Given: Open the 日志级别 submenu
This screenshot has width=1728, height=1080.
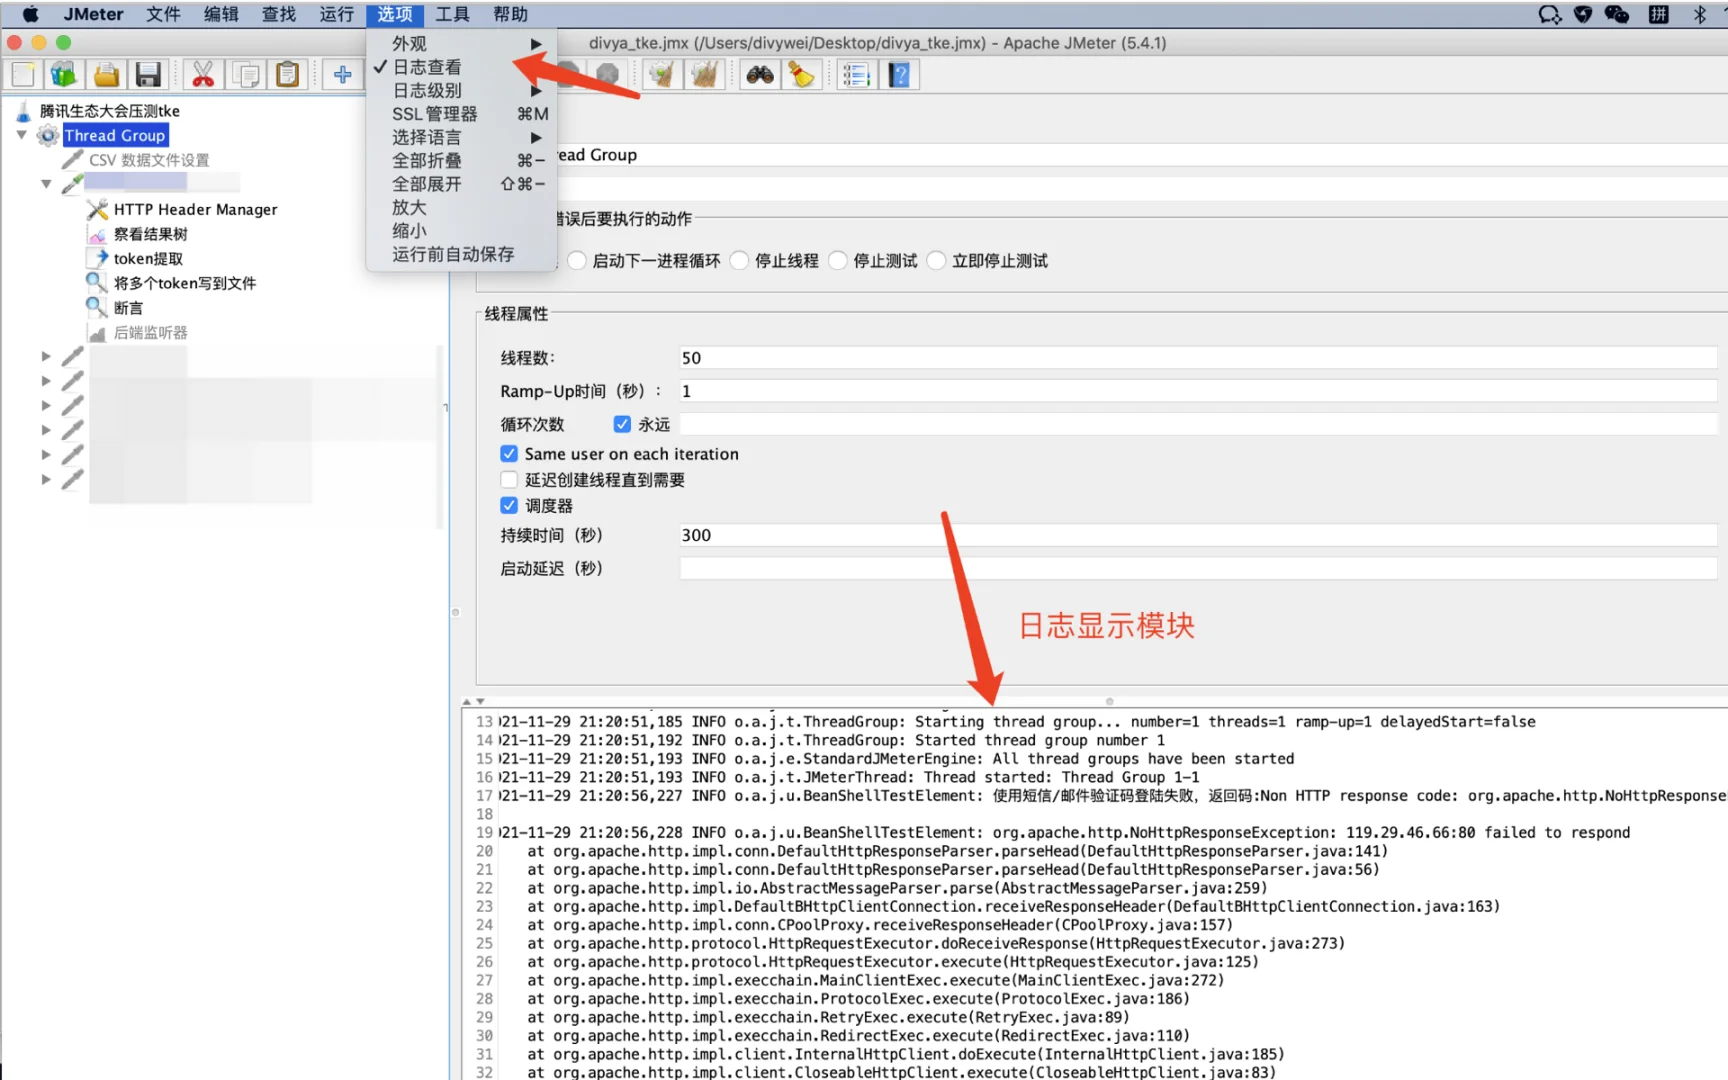Looking at the screenshot, I should (460, 90).
